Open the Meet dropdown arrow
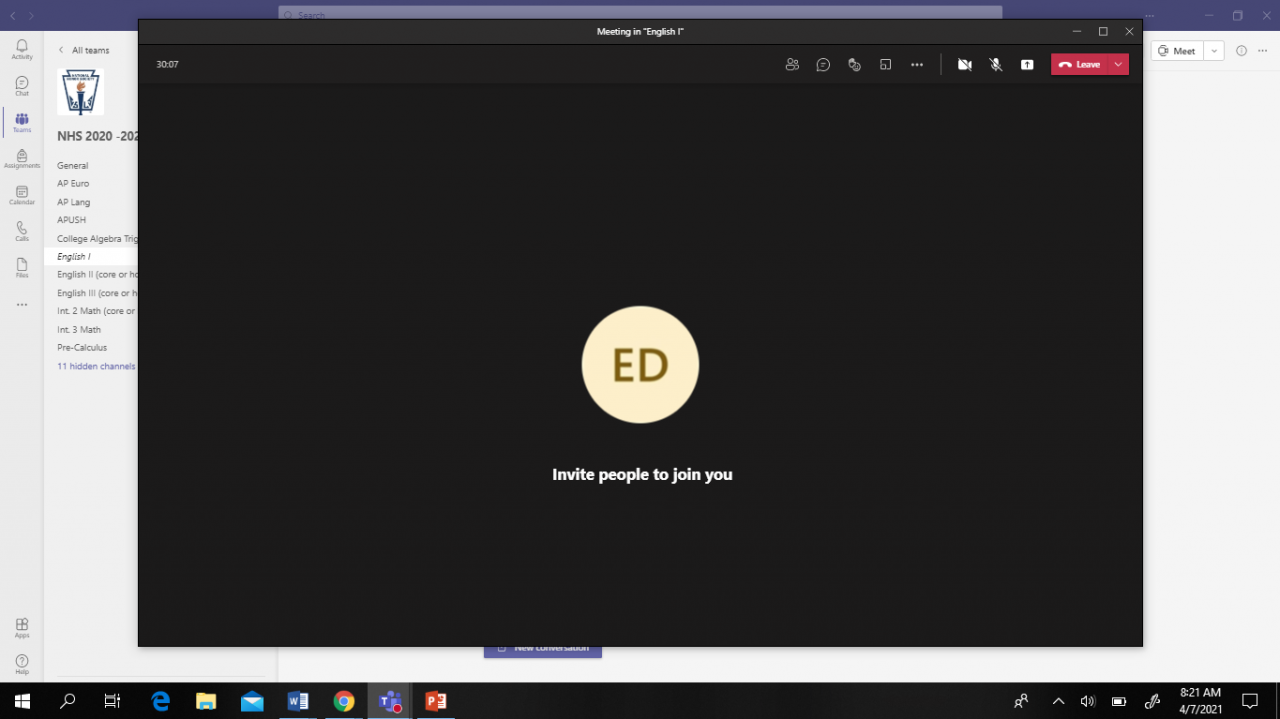This screenshot has height=719, width=1280. click(x=1213, y=51)
